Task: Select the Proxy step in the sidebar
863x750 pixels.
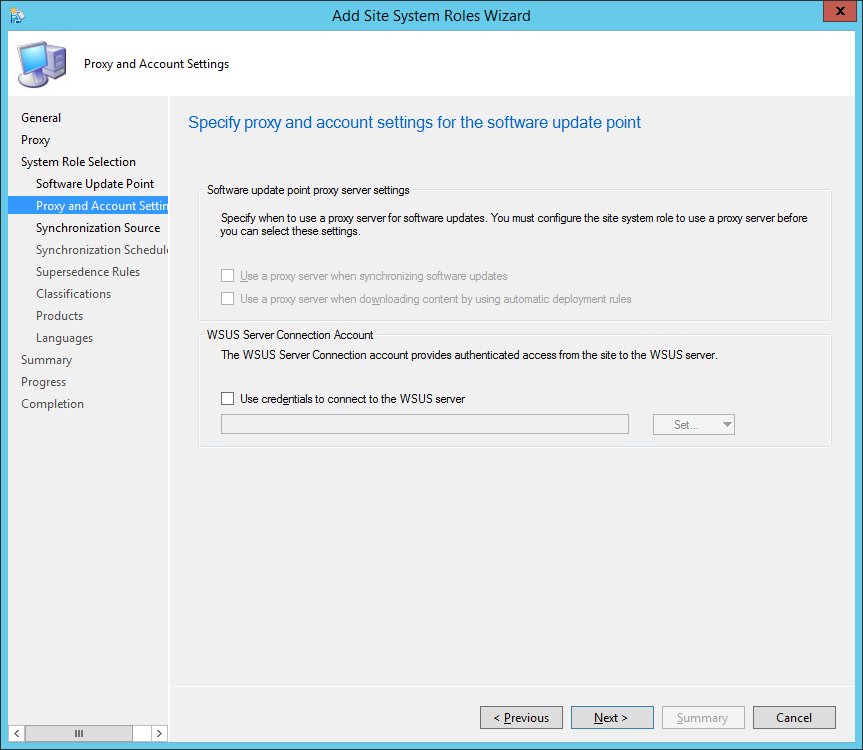Action: point(35,140)
